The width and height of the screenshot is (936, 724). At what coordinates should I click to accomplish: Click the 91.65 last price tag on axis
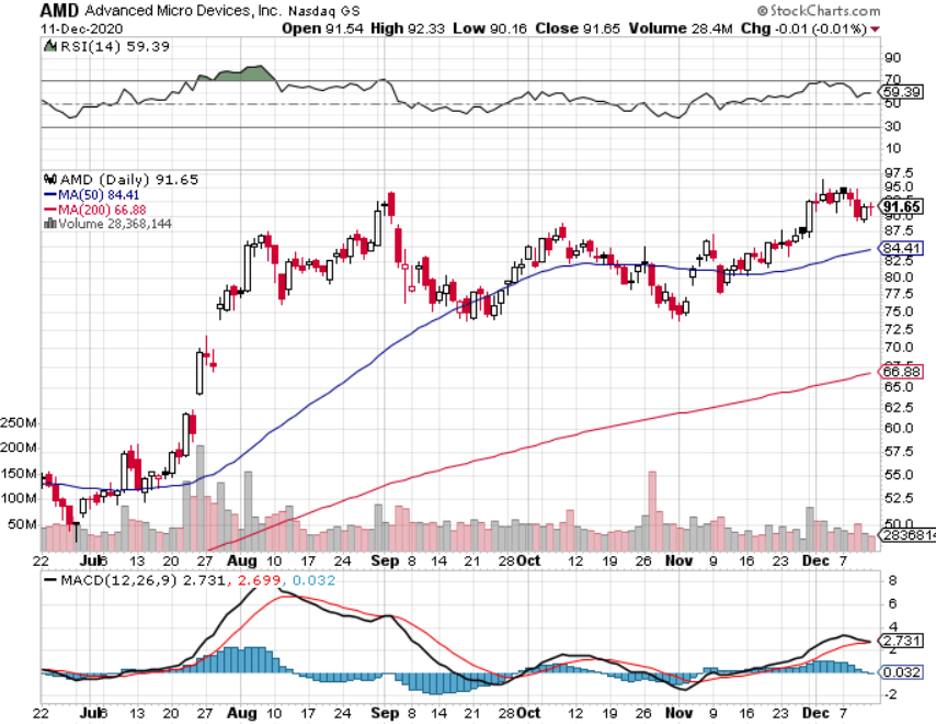point(901,207)
